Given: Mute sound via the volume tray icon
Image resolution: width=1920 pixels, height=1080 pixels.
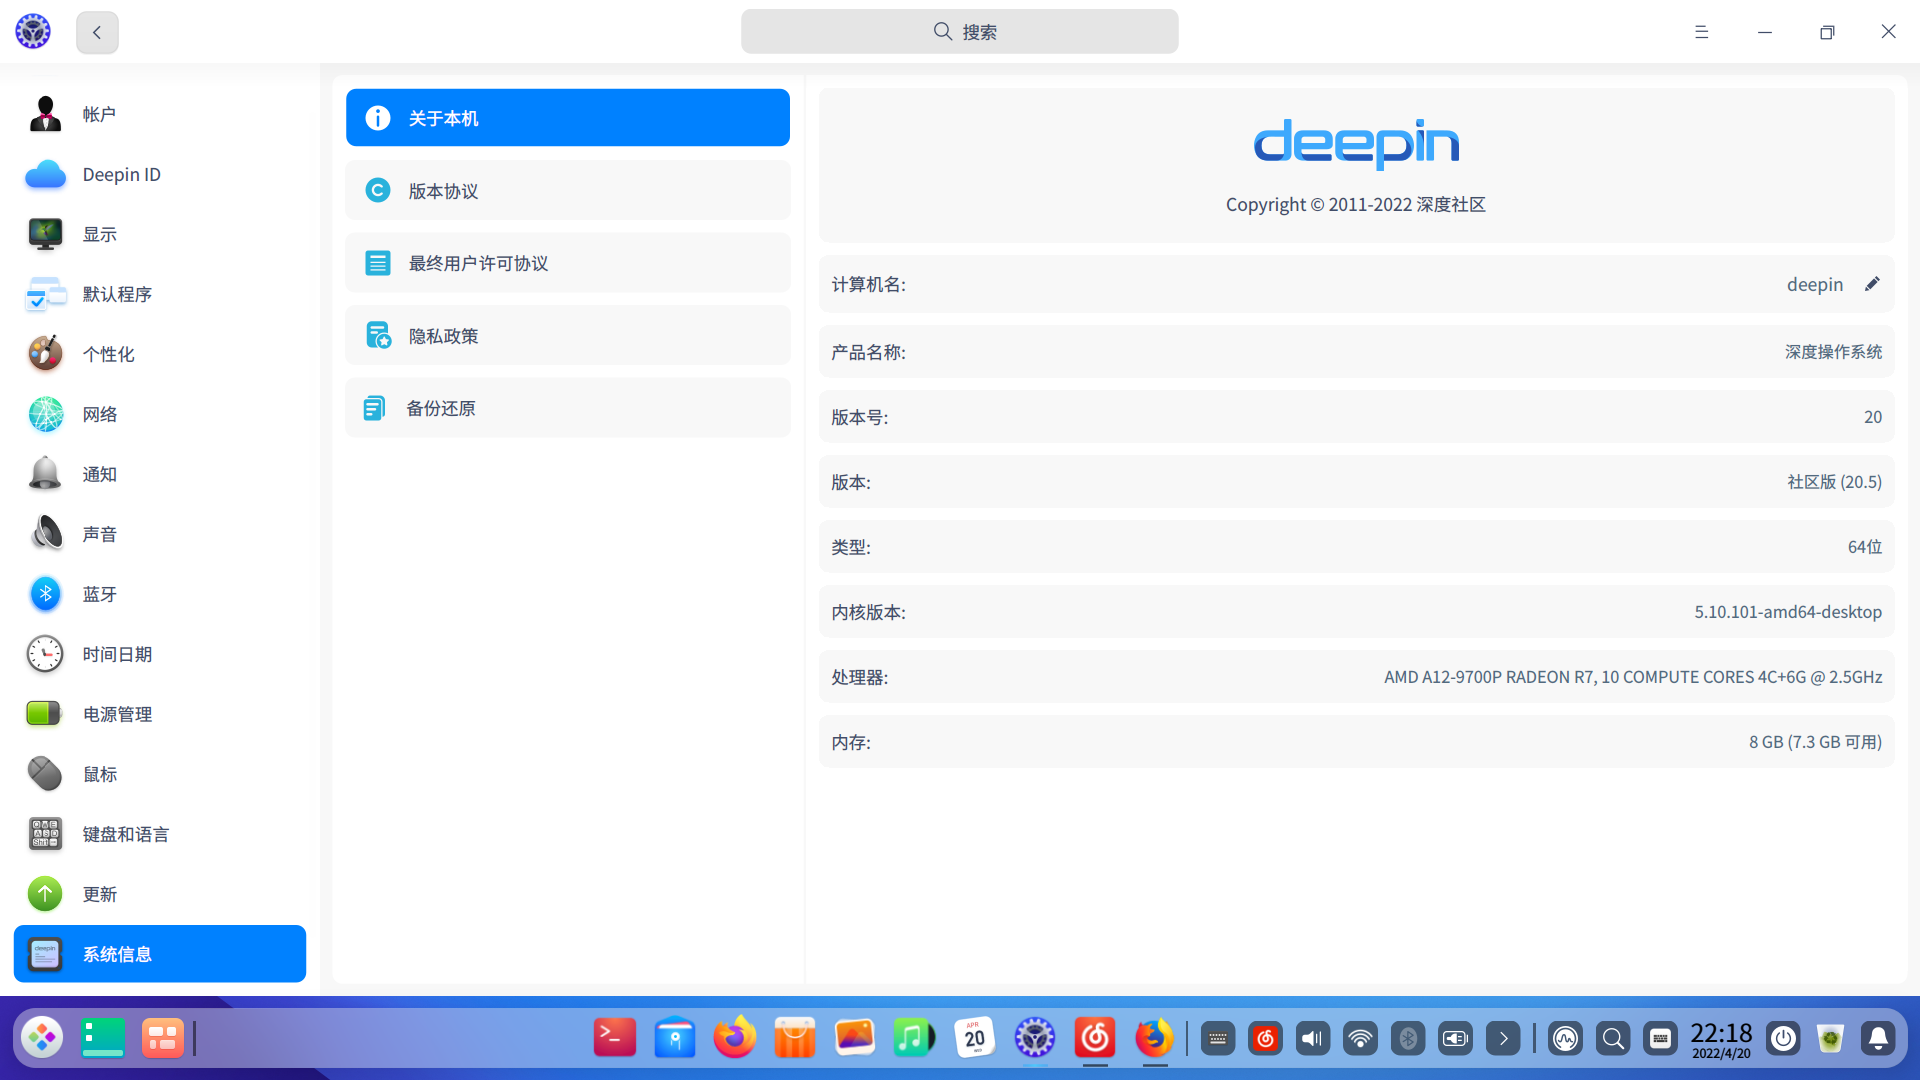Looking at the screenshot, I should (x=1312, y=1038).
